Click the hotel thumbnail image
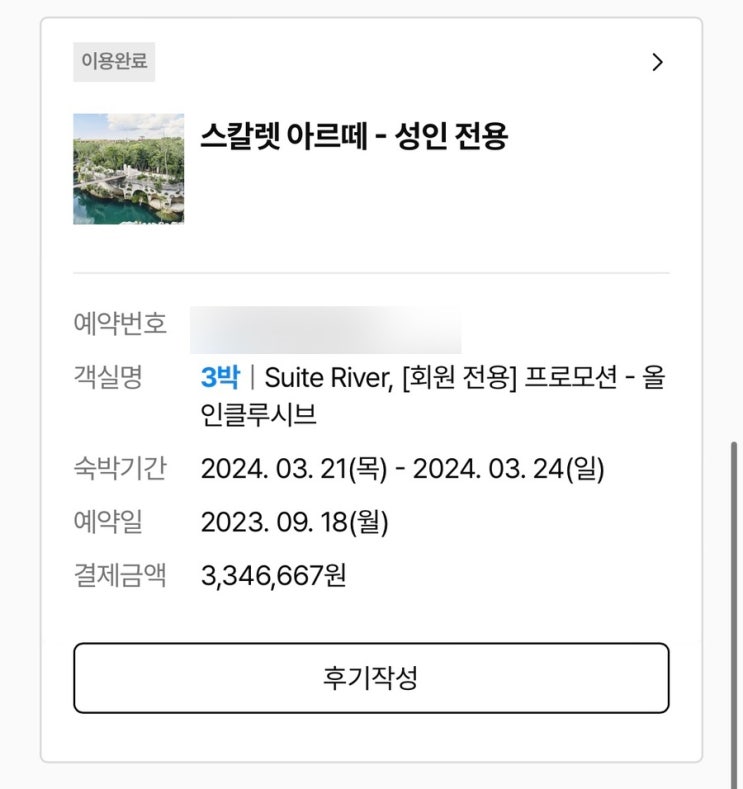Image resolution: width=743 pixels, height=789 pixels. [x=128, y=168]
